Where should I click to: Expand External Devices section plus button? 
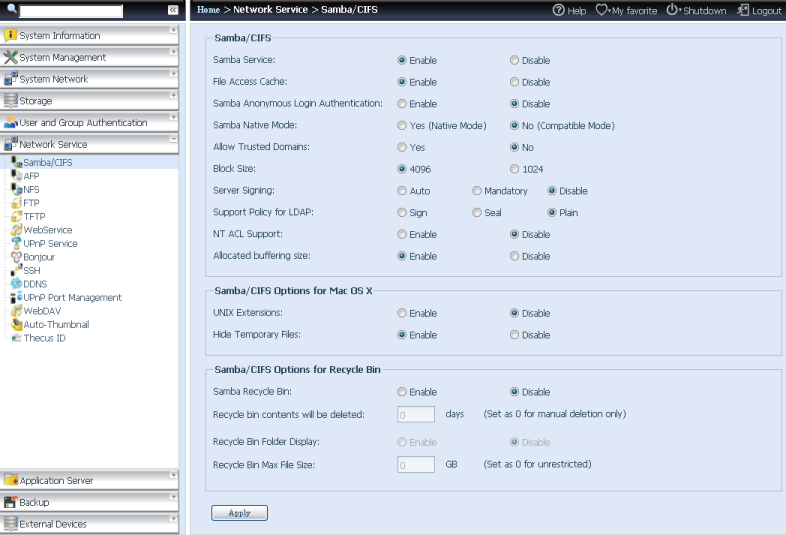[x=173, y=518]
